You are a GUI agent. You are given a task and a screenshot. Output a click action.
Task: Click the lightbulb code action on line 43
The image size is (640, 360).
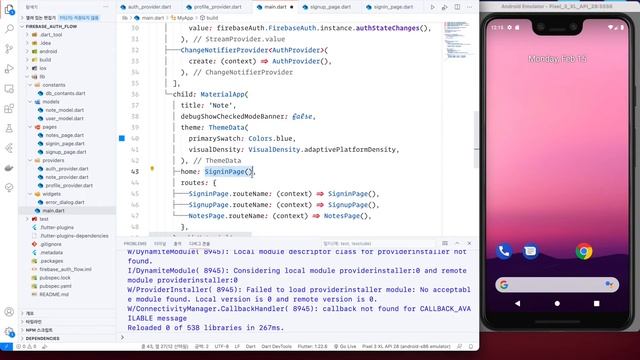coord(152,169)
